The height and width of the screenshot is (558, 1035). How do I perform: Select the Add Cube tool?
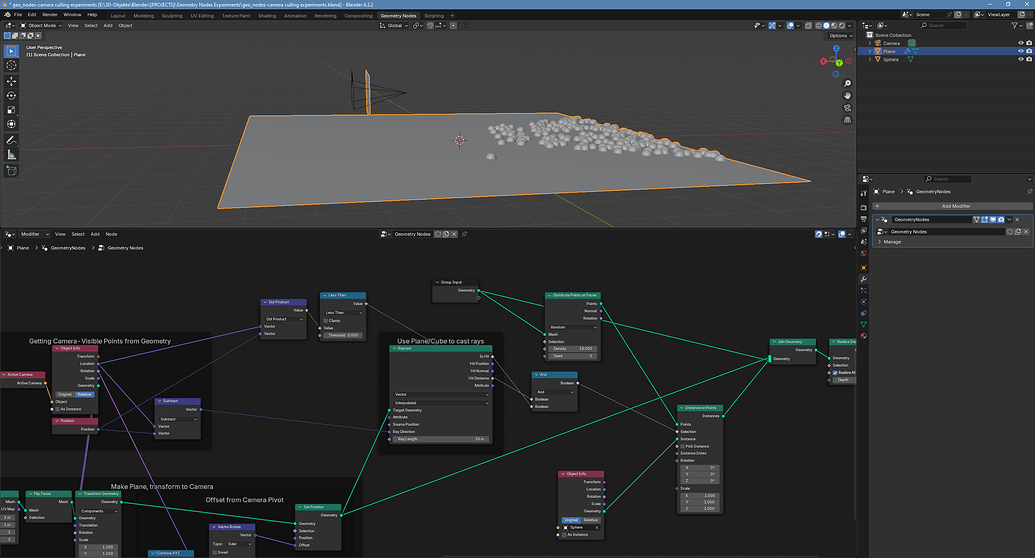(x=11, y=170)
